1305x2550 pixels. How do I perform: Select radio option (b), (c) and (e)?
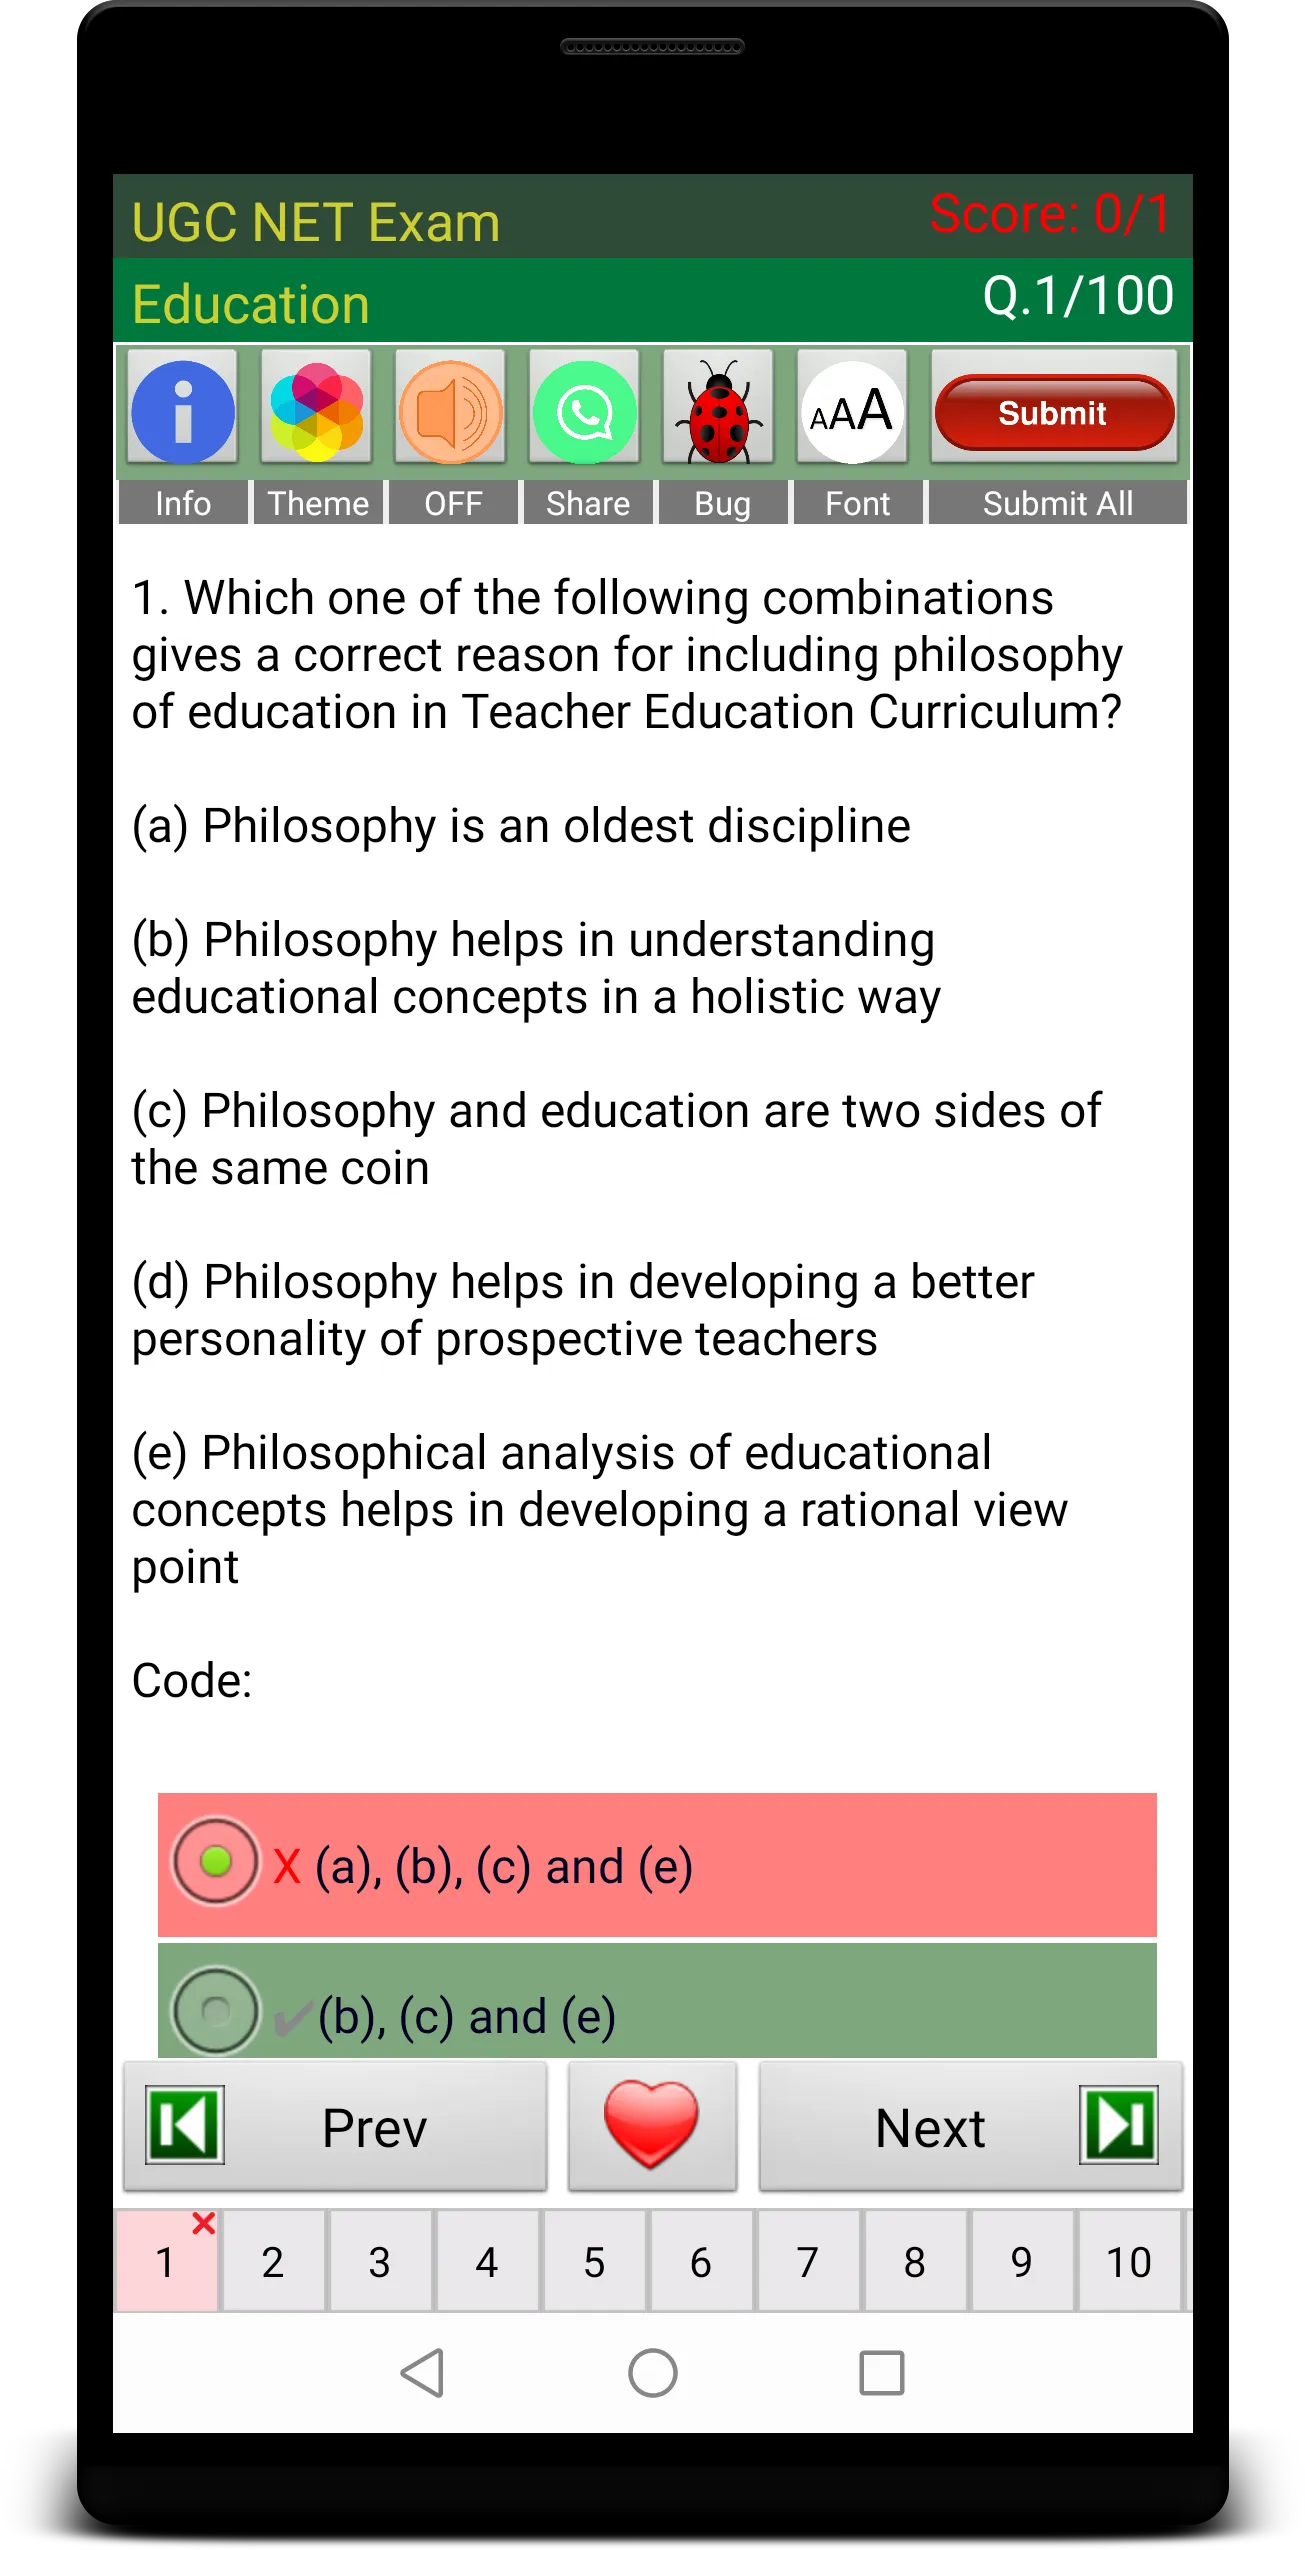click(215, 2010)
